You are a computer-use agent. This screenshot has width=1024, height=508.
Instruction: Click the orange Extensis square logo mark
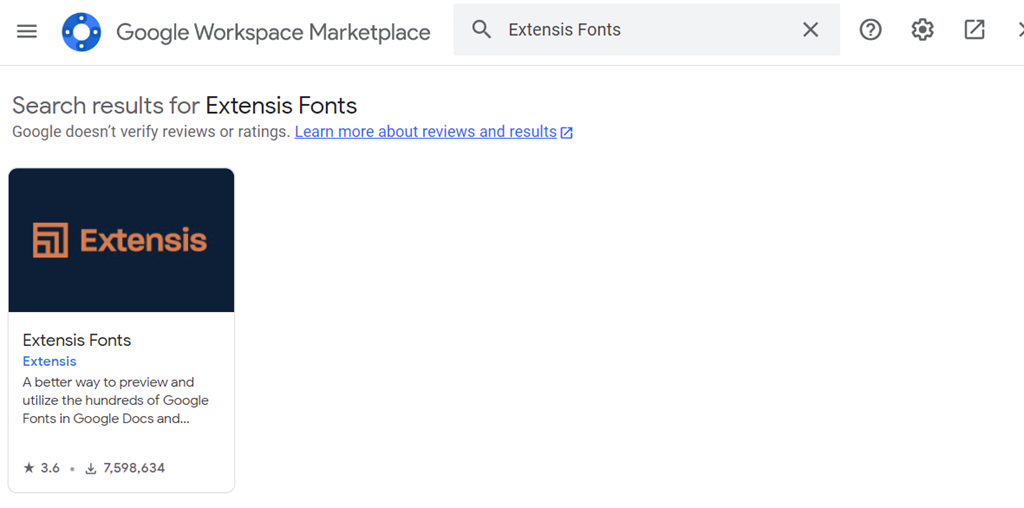[x=50, y=240]
